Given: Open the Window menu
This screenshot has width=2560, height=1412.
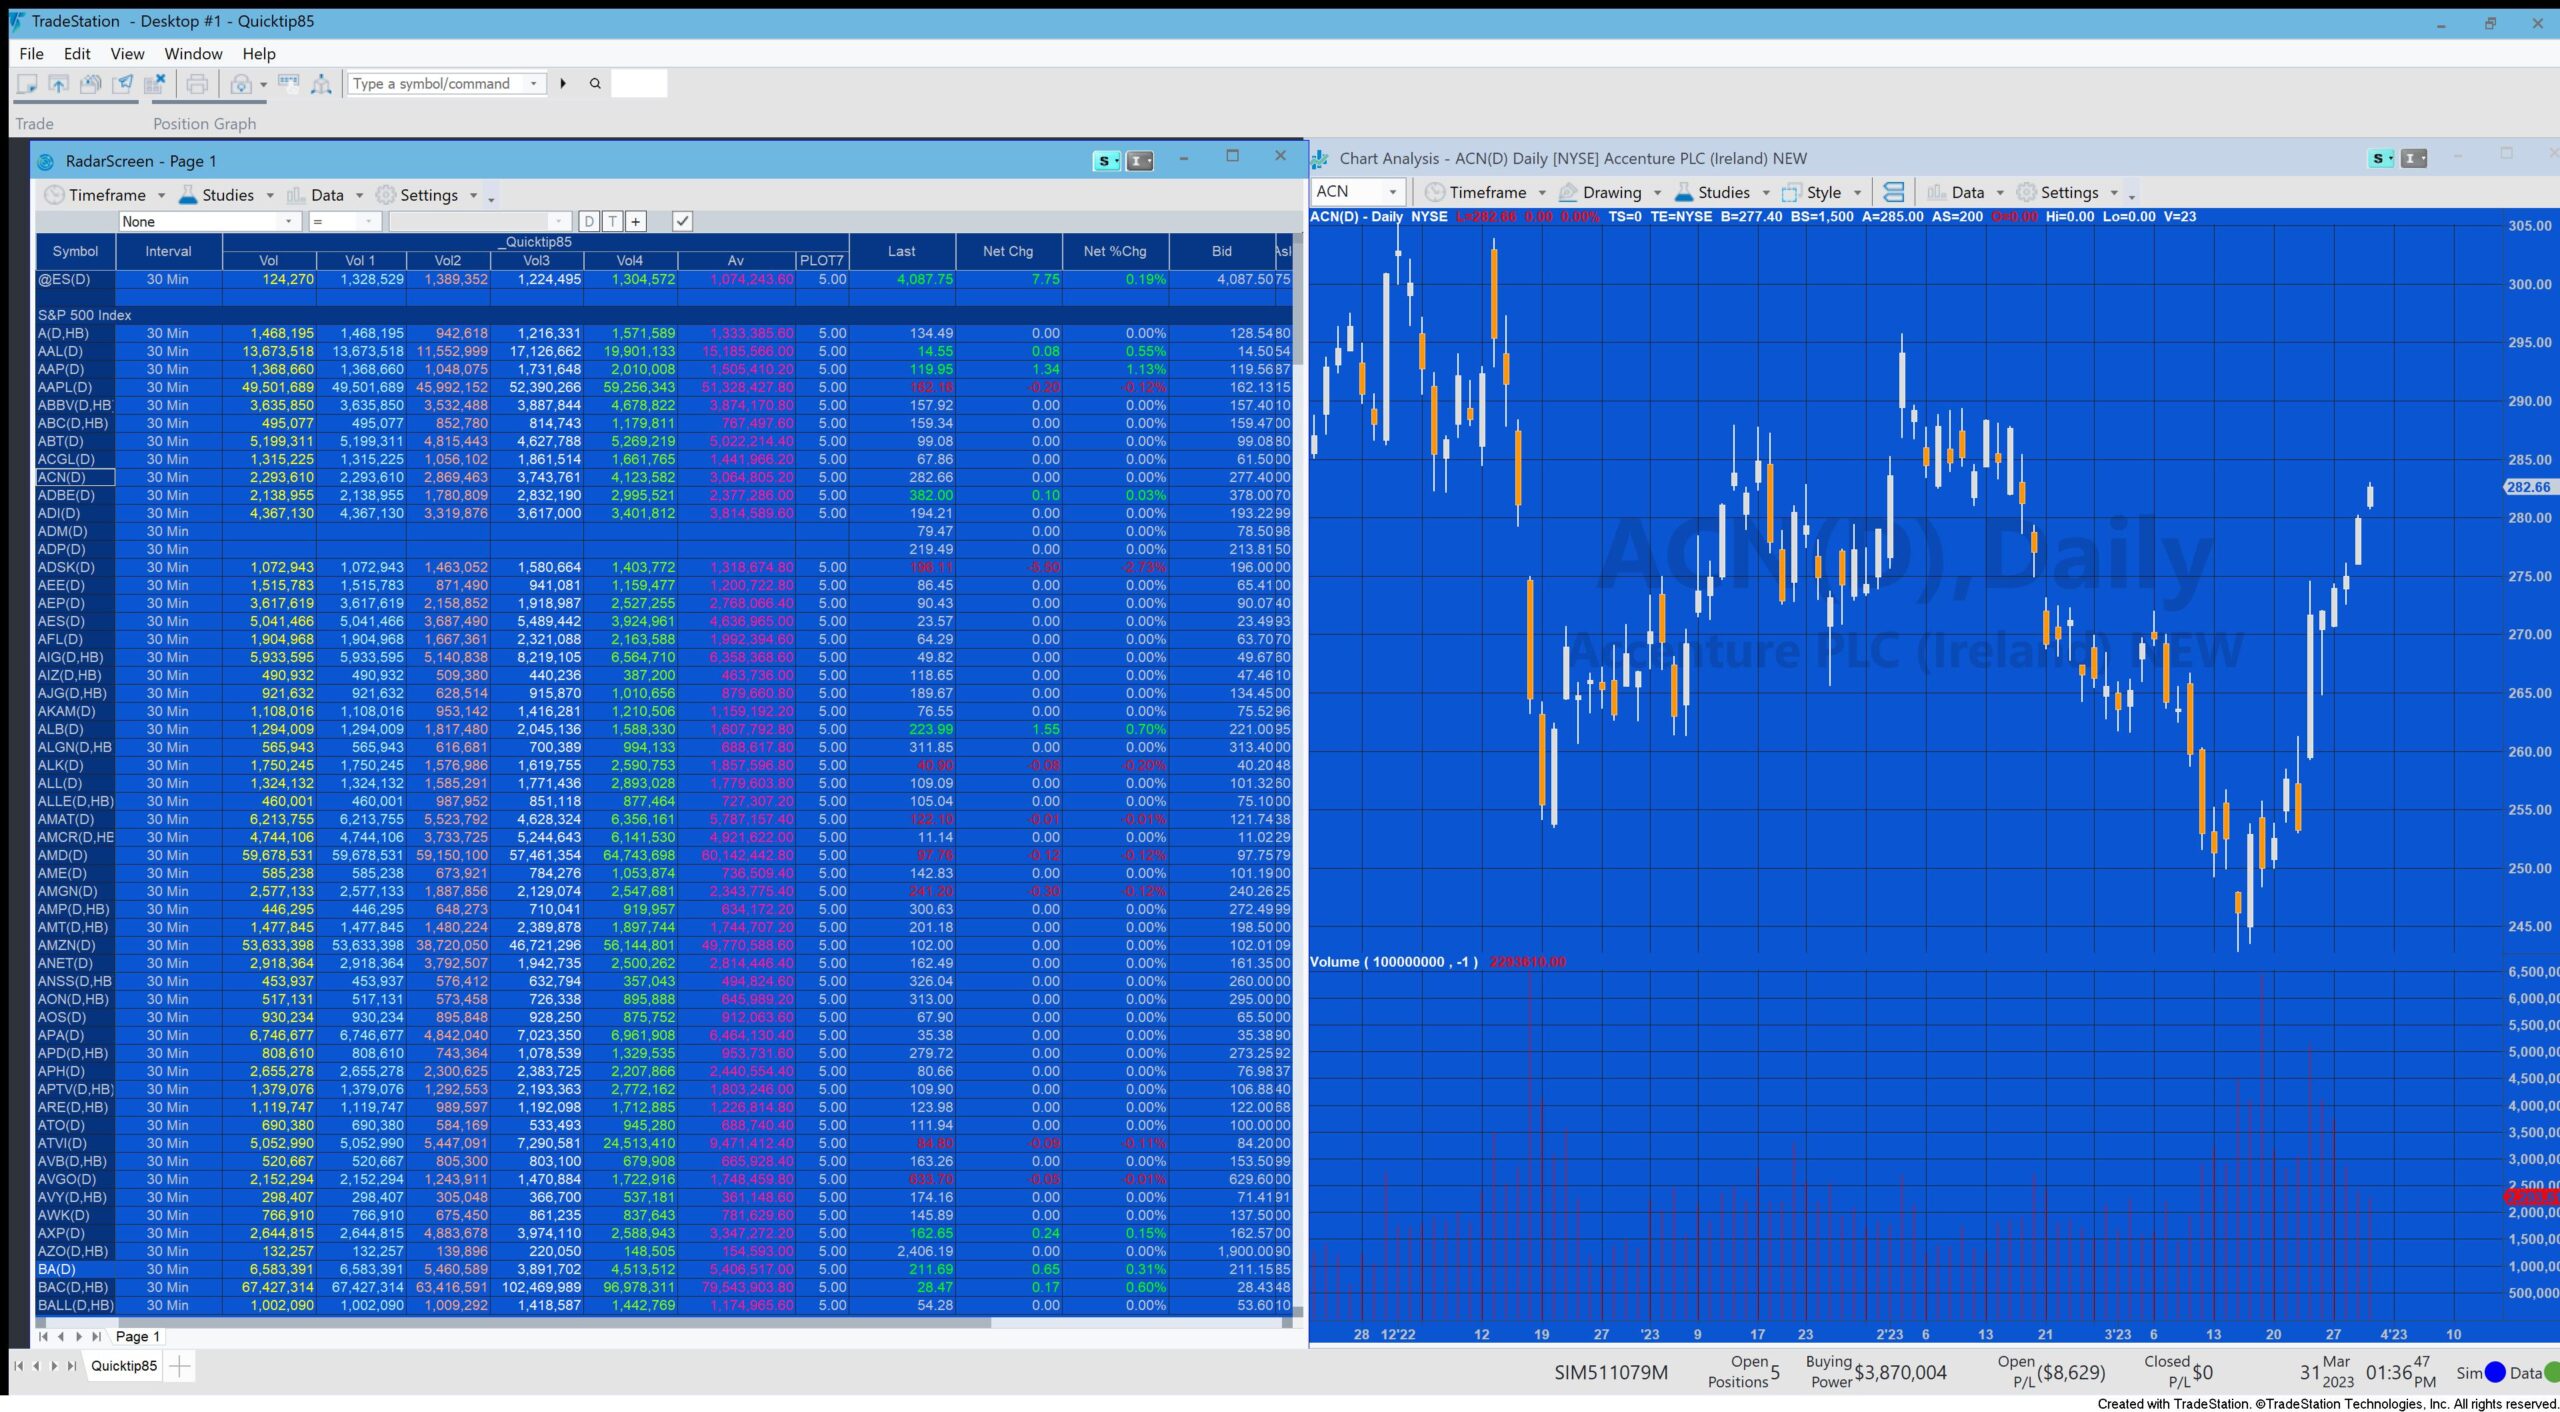Looking at the screenshot, I should (193, 53).
